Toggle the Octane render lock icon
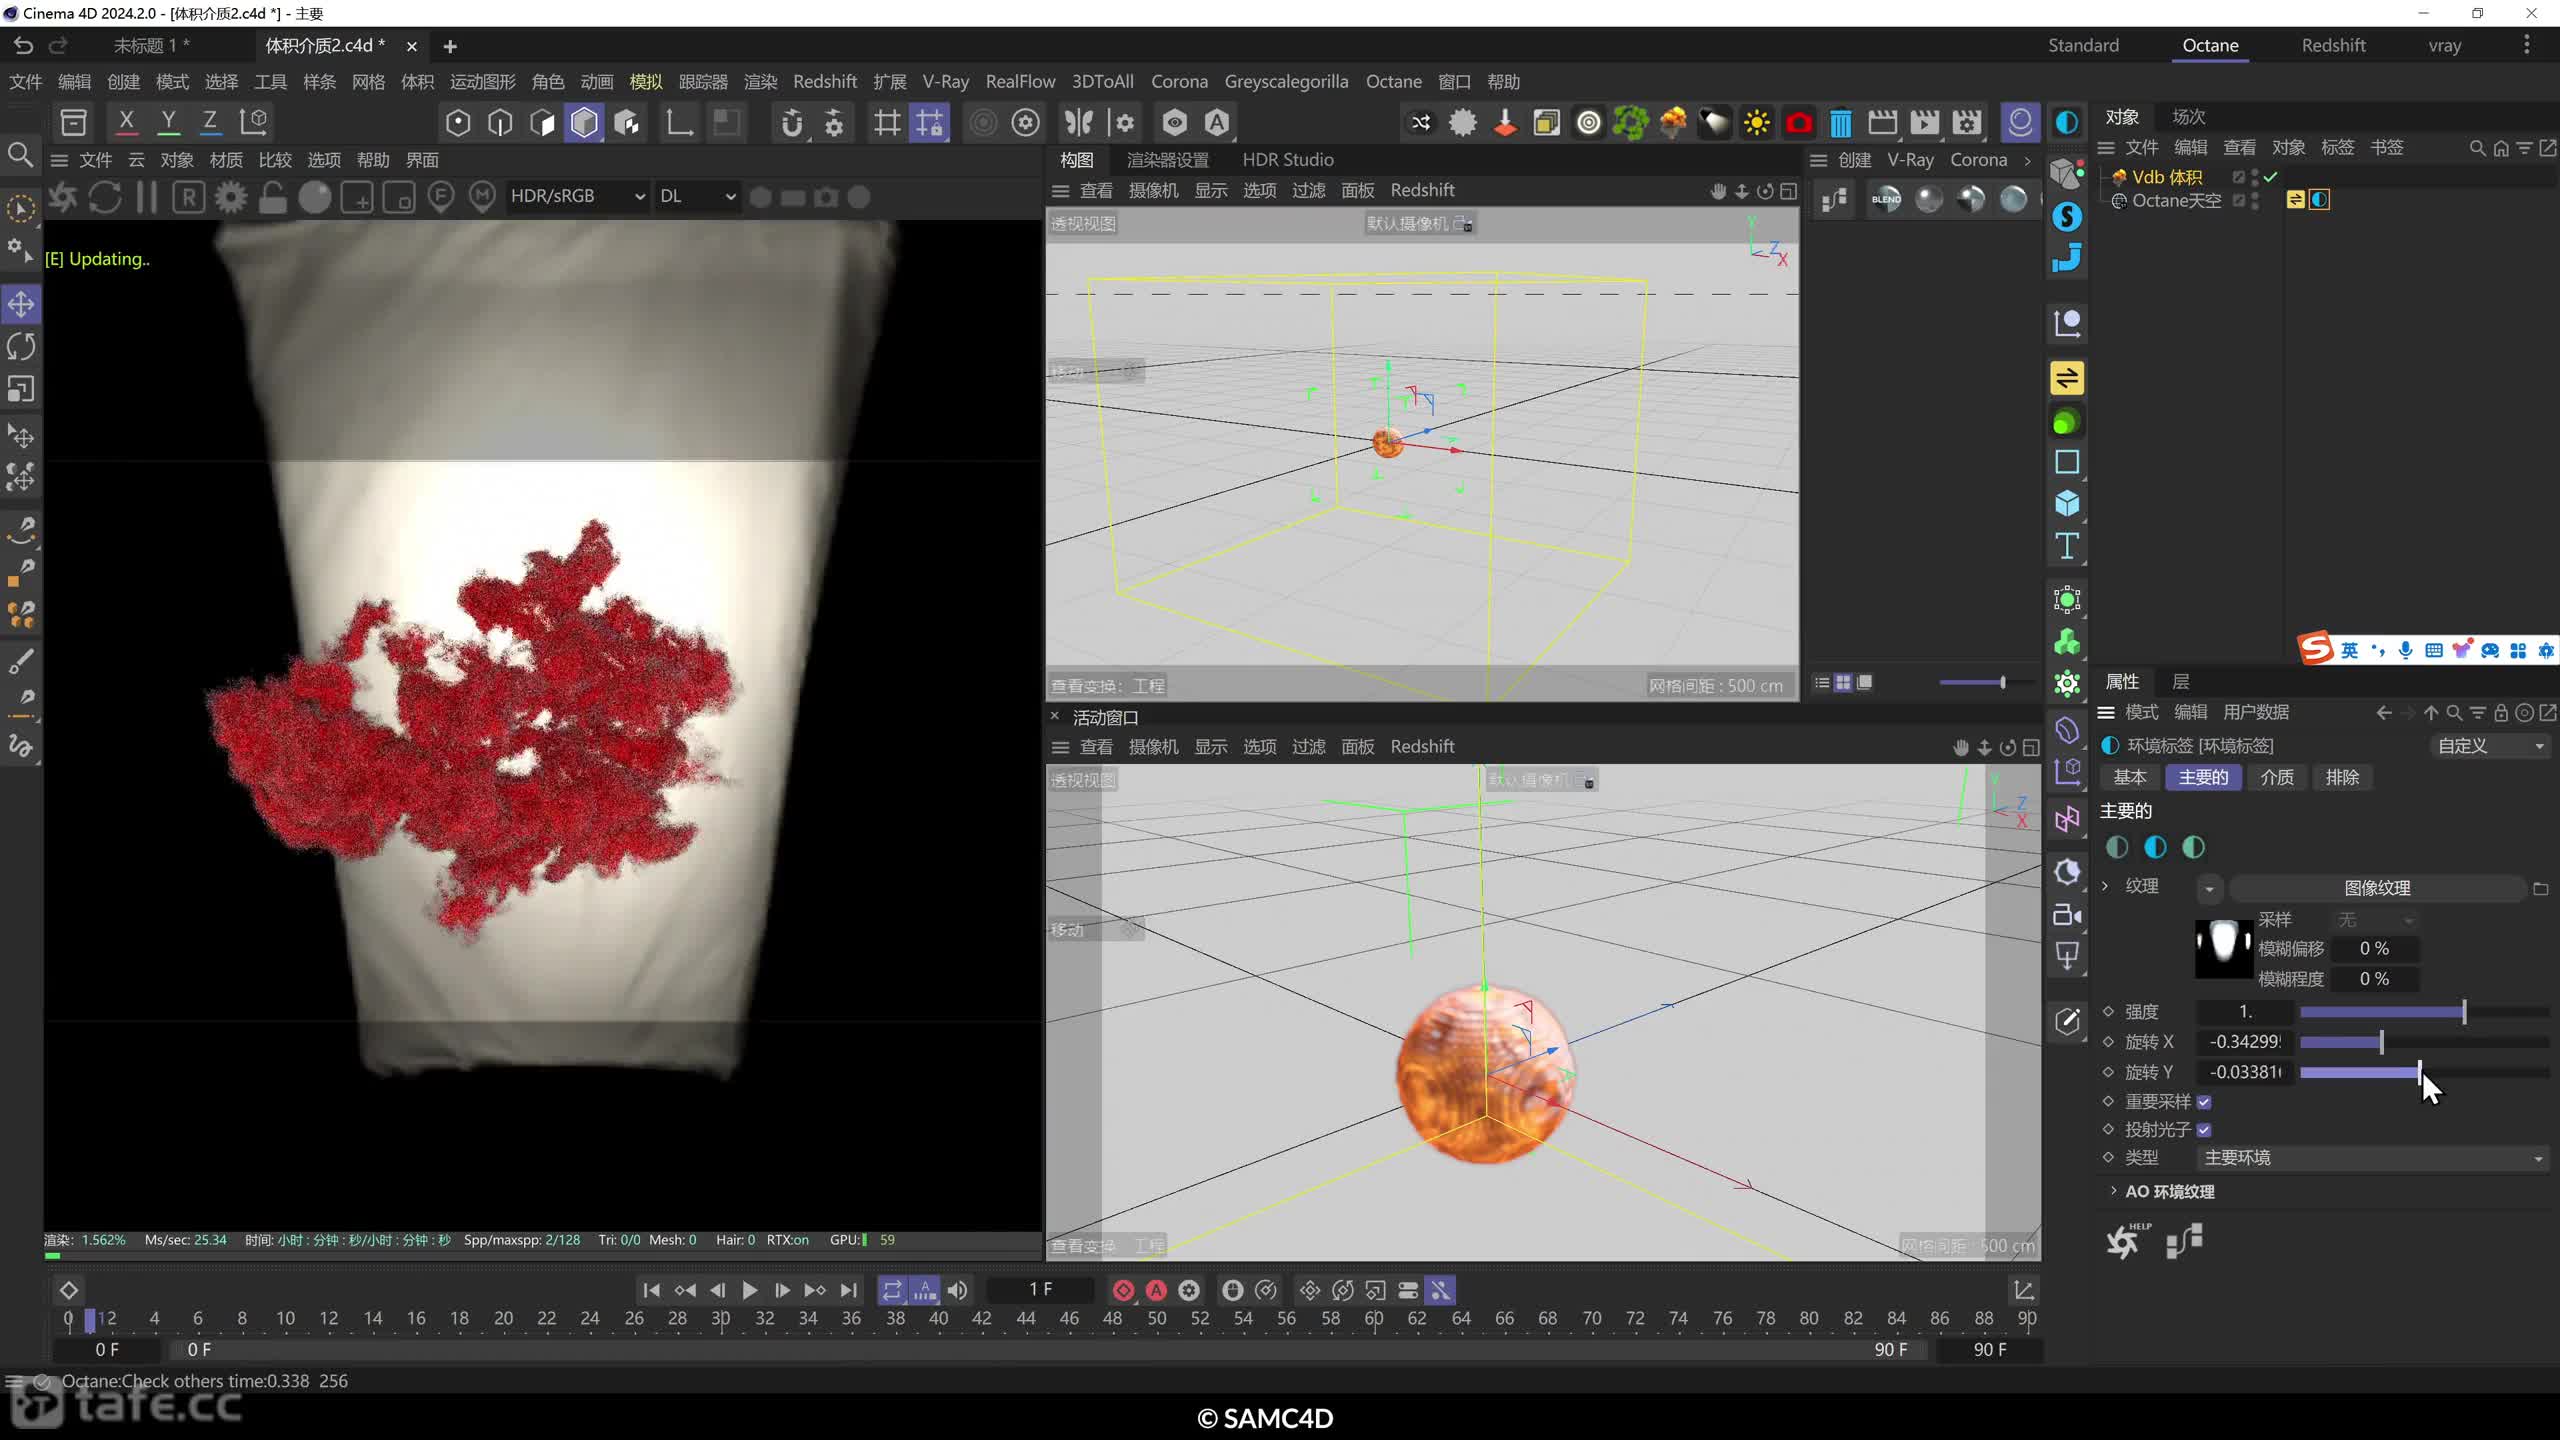This screenshot has width=2560, height=1440. [x=272, y=197]
